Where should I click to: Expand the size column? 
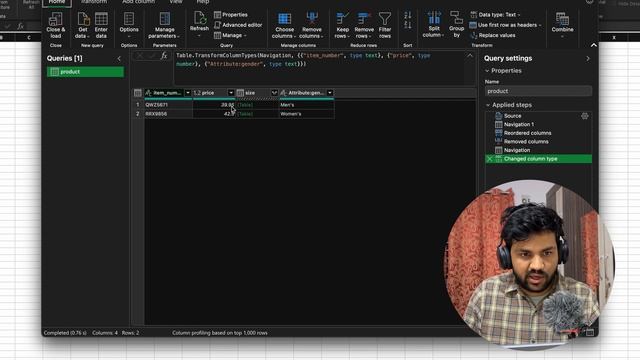[274, 93]
